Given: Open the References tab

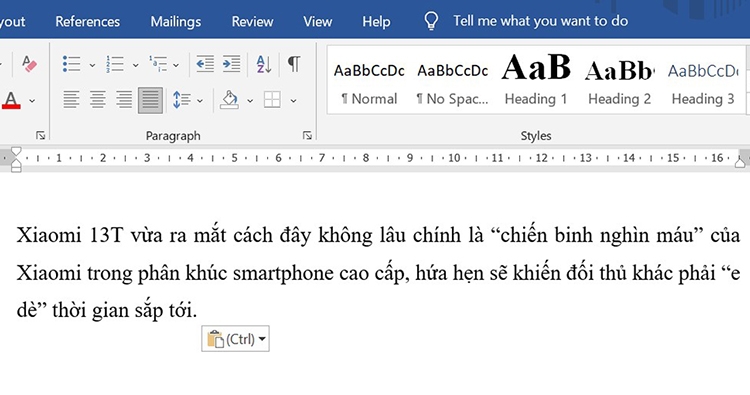Looking at the screenshot, I should pos(88,22).
